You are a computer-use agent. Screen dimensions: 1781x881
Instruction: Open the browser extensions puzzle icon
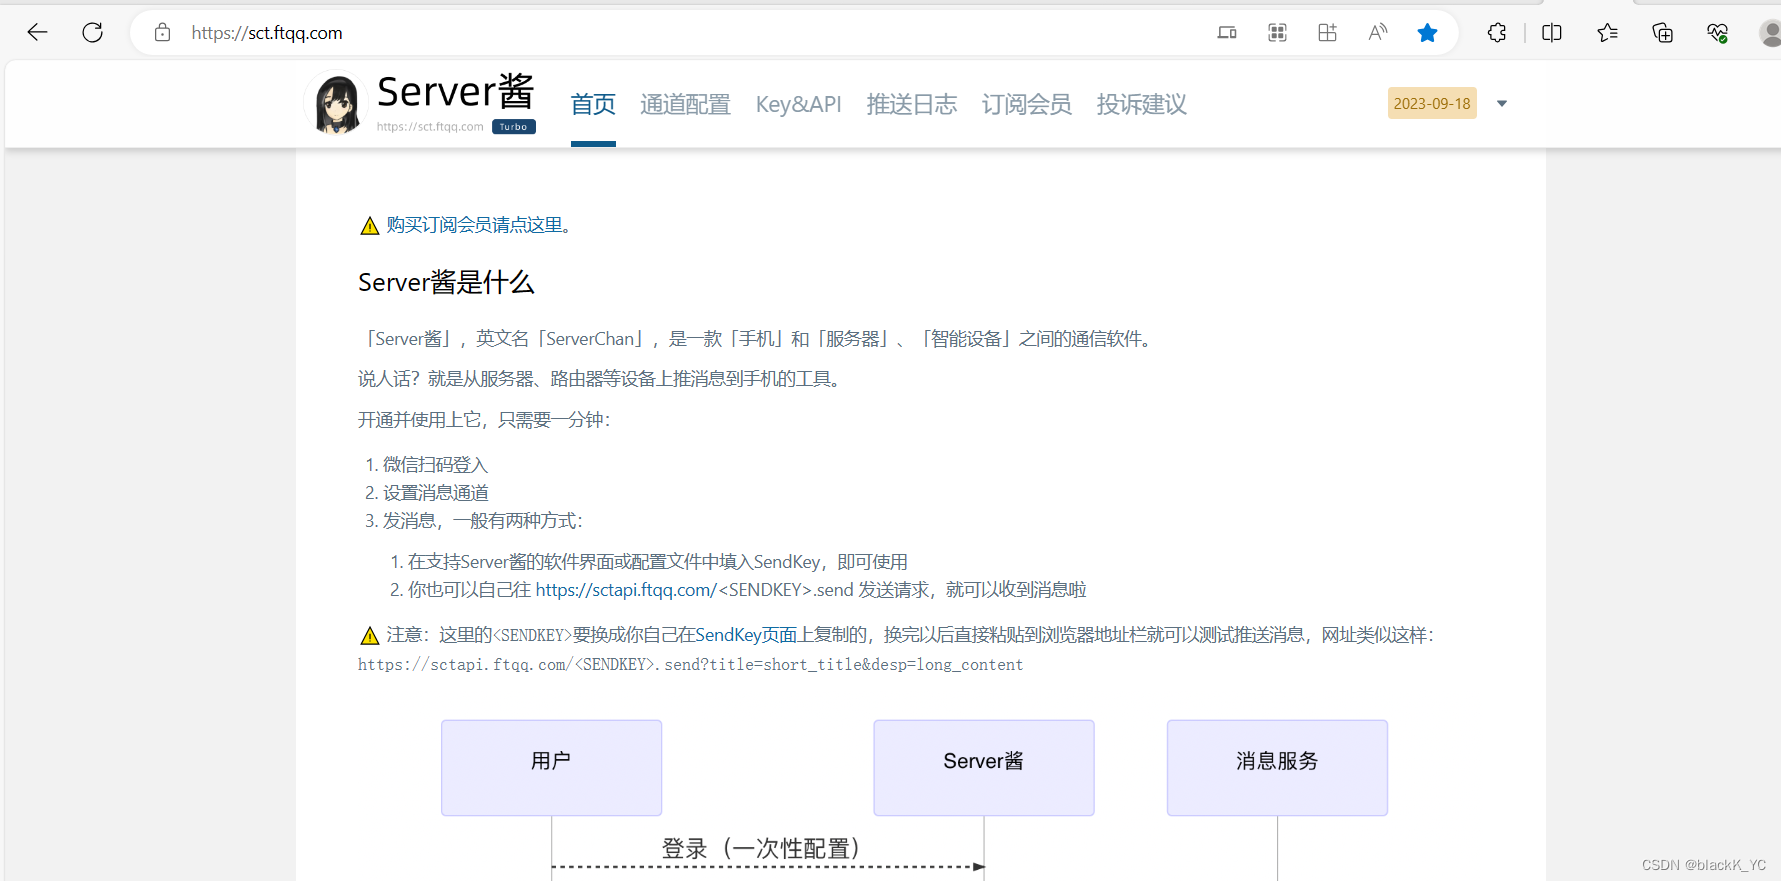click(1497, 33)
